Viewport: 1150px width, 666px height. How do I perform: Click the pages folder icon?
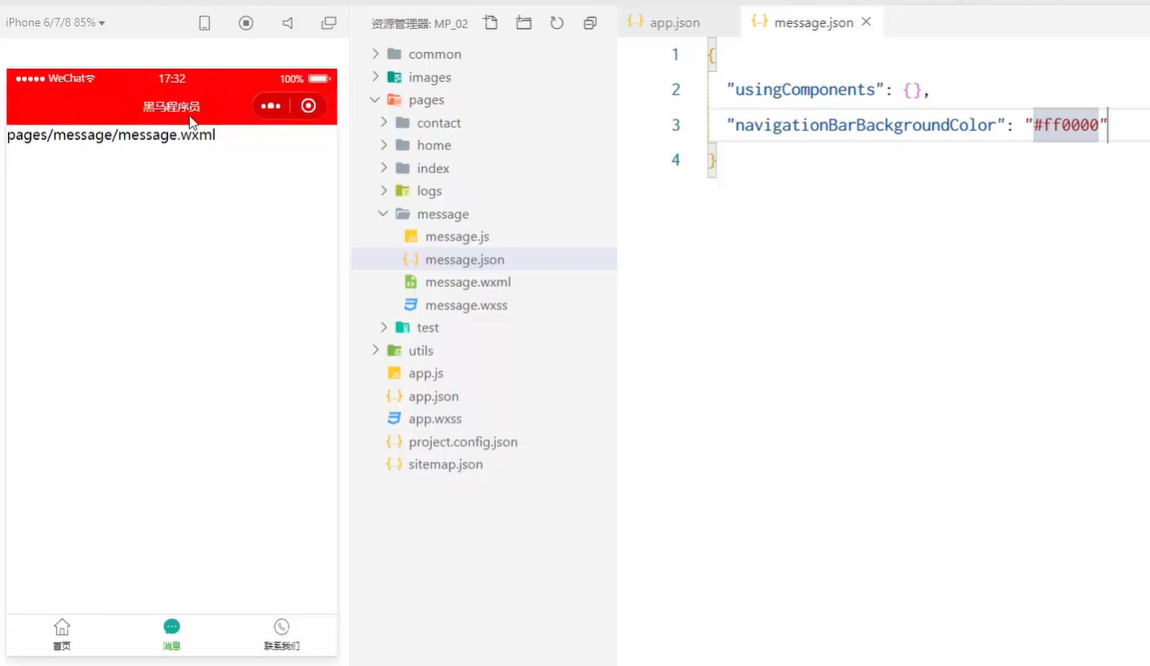(395, 99)
